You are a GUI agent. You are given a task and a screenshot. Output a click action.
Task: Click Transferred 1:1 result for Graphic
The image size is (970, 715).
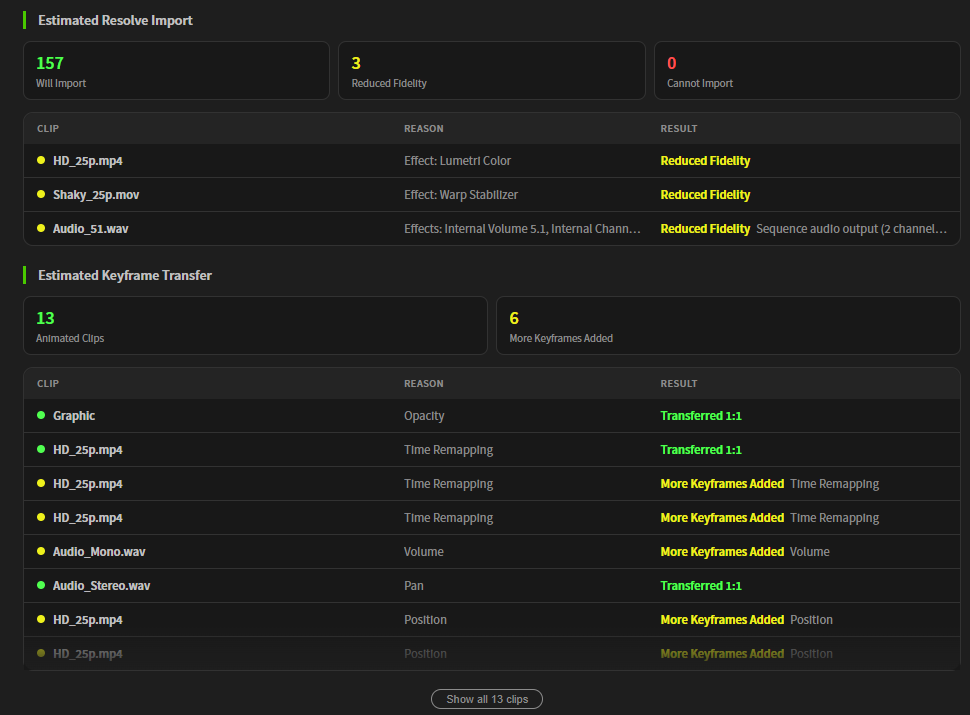pos(701,416)
